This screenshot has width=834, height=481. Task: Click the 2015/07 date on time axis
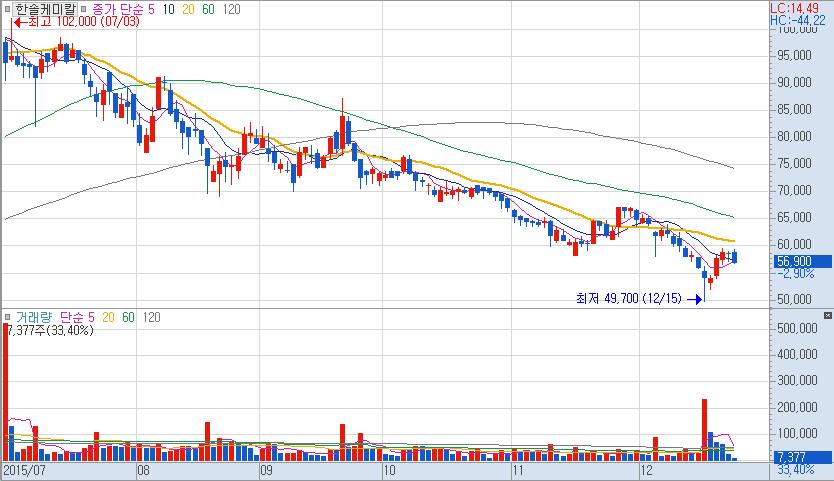coord(23,468)
